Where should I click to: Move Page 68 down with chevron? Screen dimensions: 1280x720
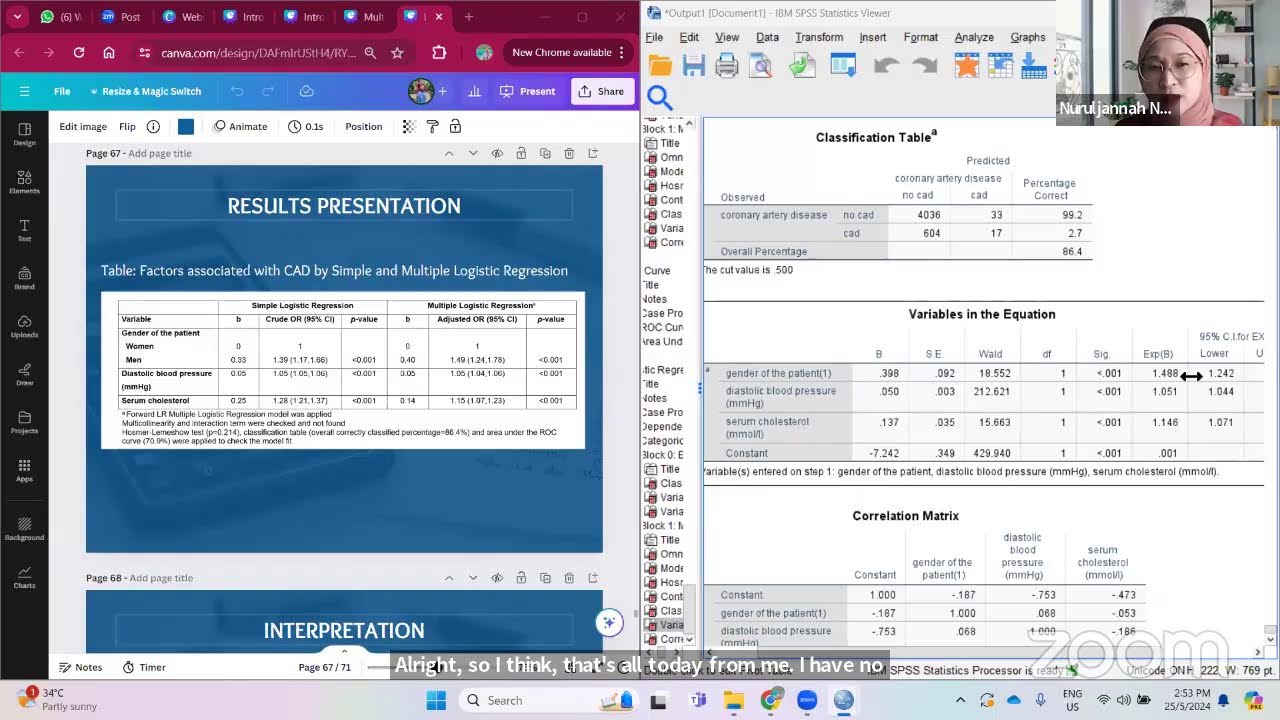[x=473, y=578]
